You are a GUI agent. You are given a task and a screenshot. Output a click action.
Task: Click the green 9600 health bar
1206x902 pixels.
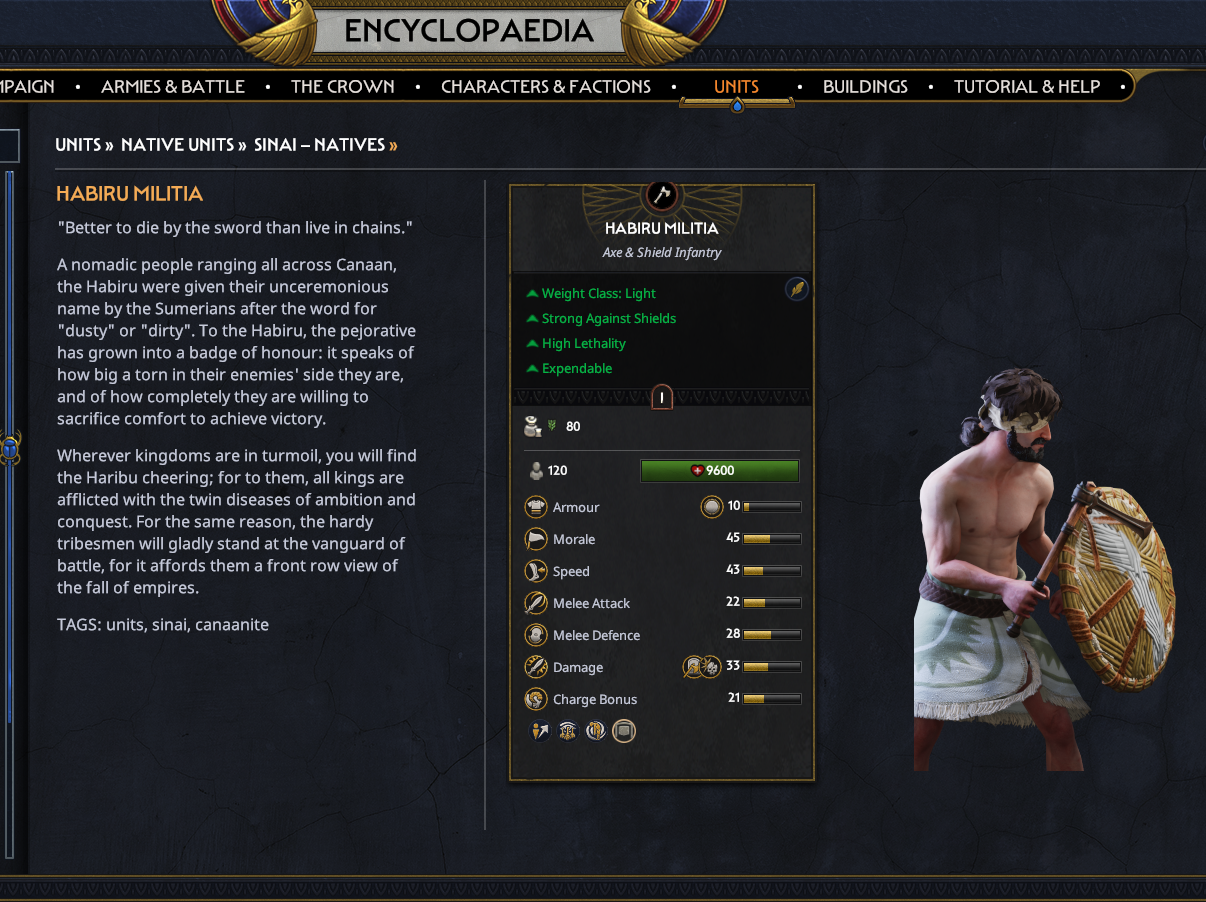click(x=720, y=470)
